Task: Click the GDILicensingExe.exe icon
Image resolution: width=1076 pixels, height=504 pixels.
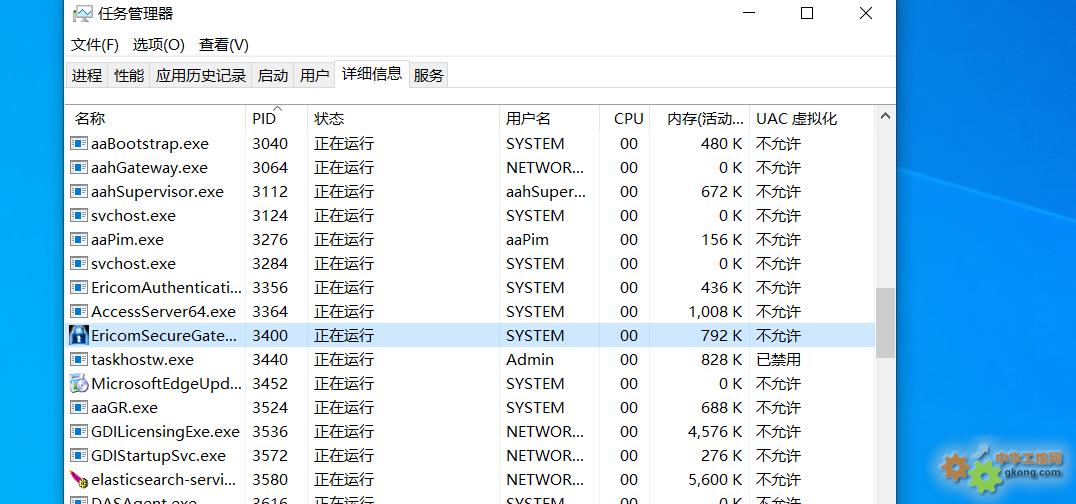Action: tap(80, 432)
